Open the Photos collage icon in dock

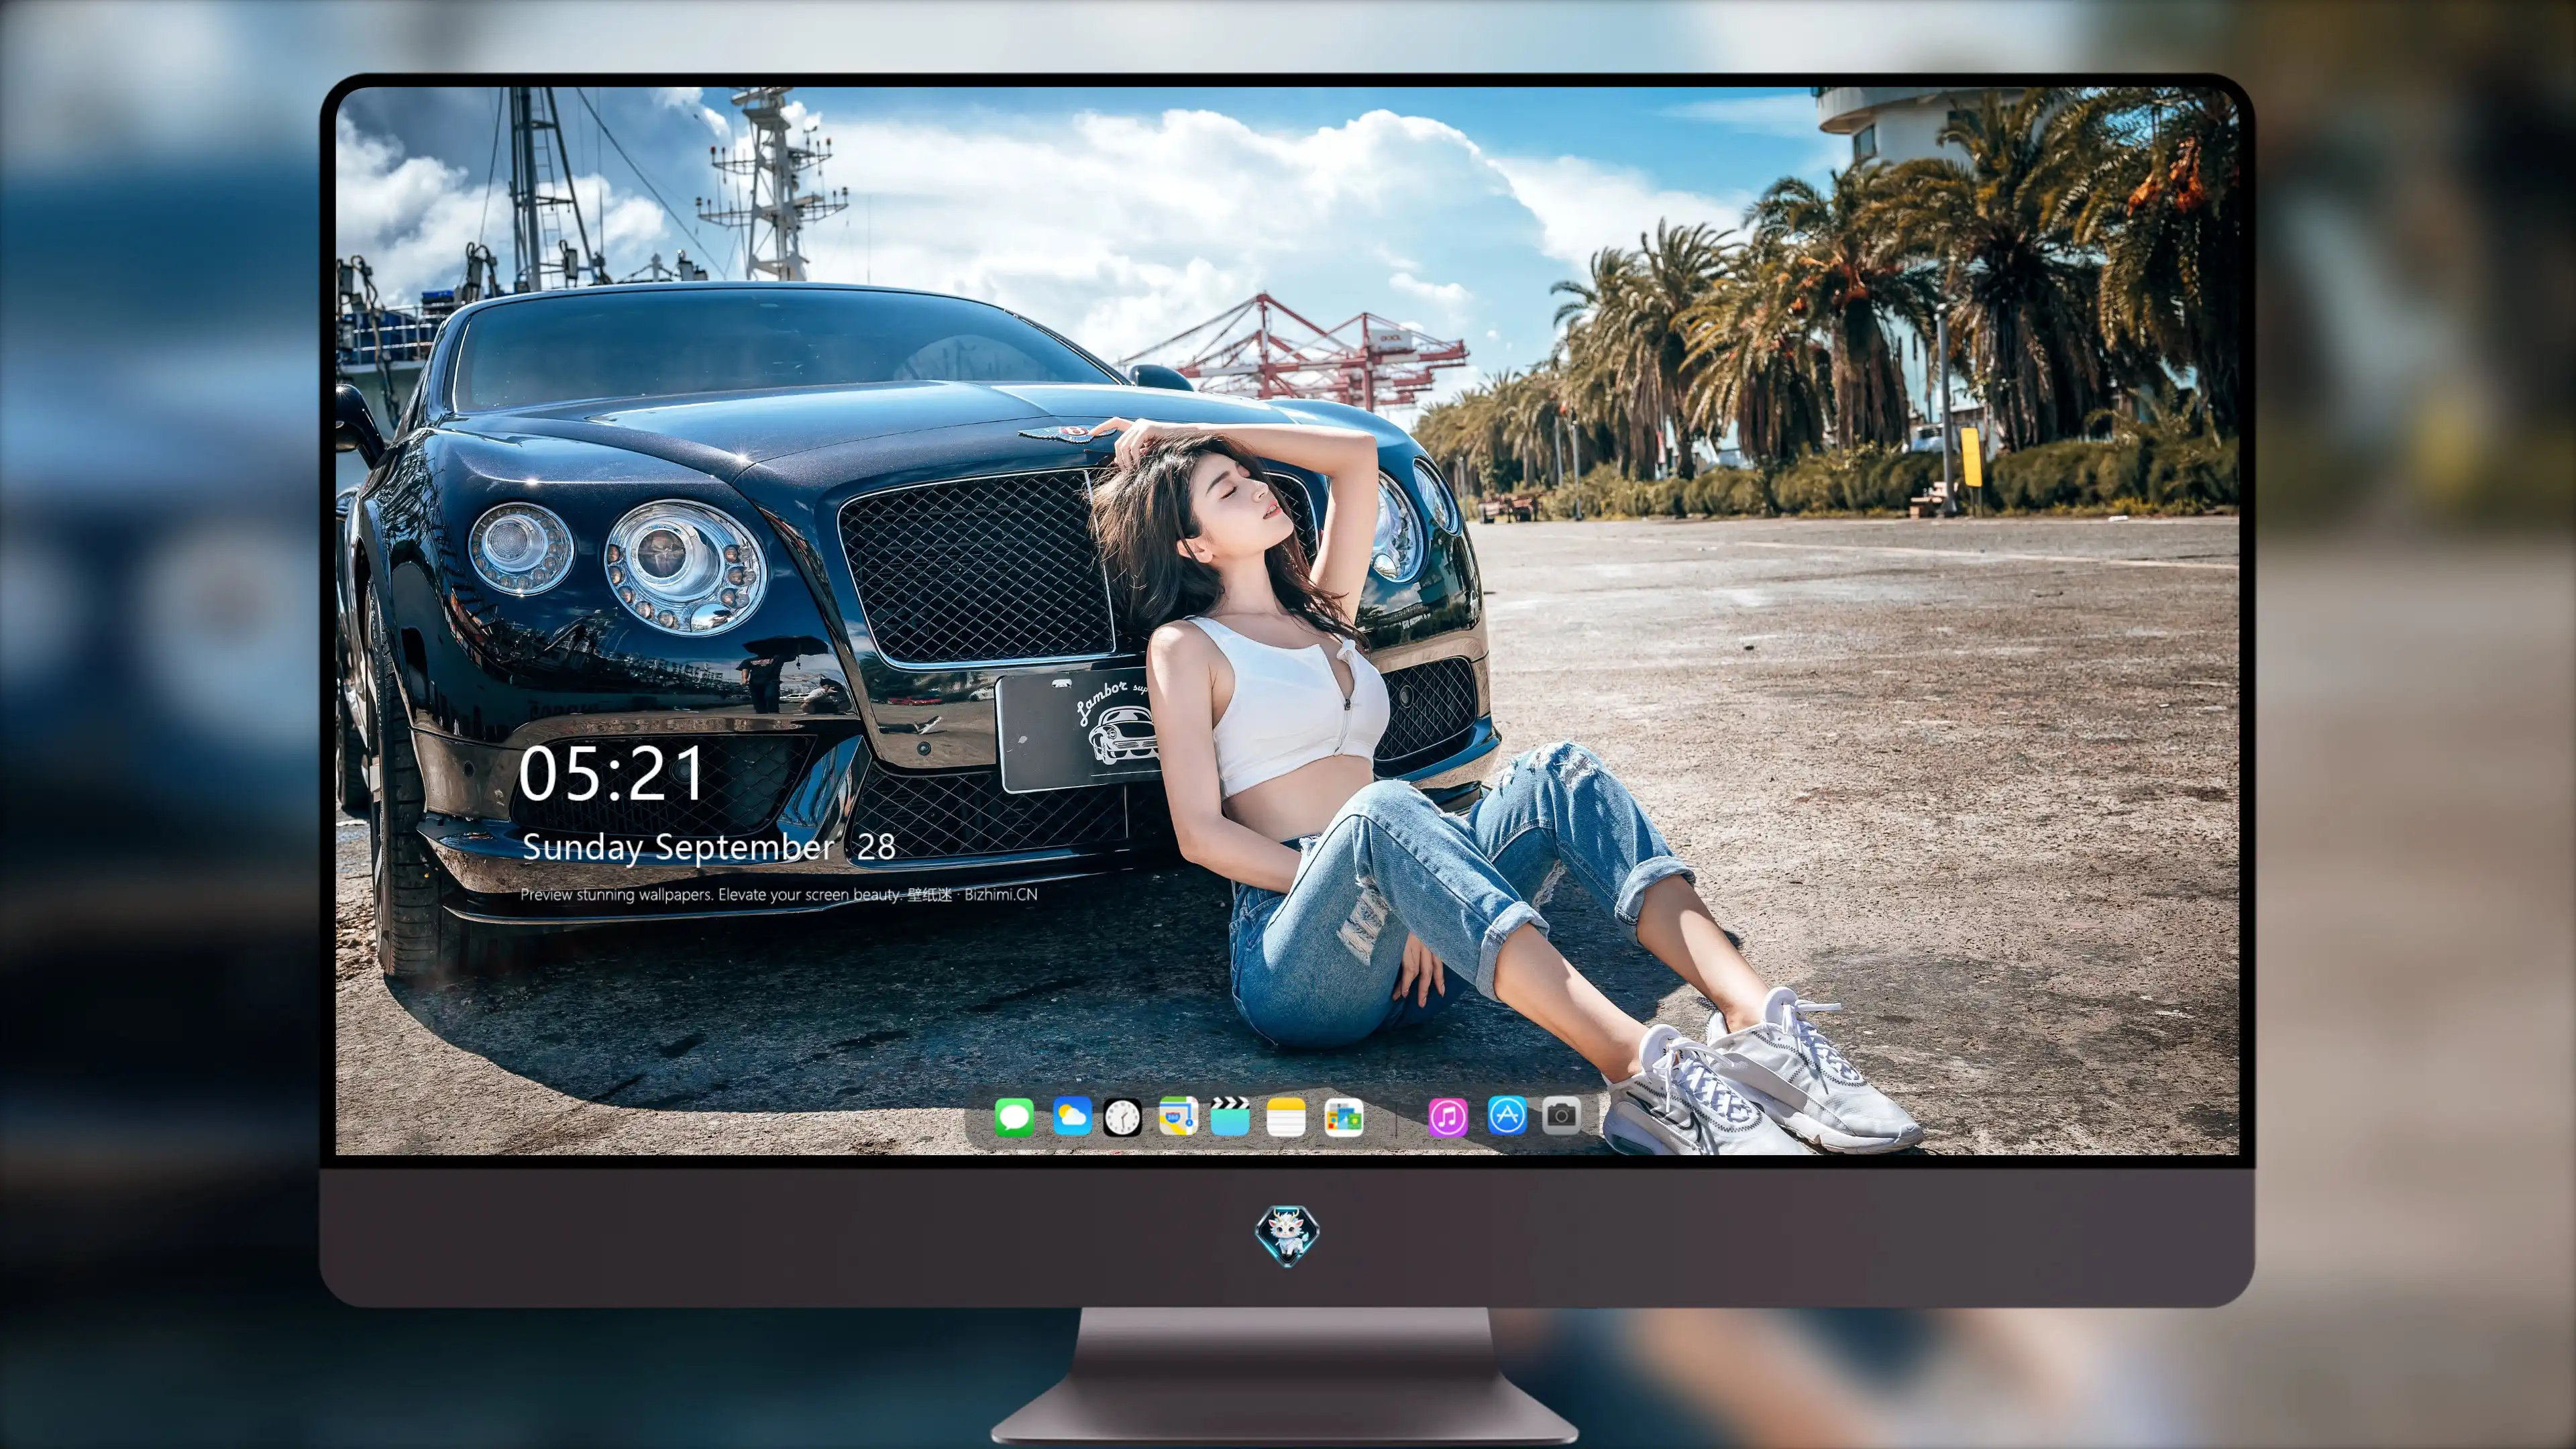[1343, 1117]
